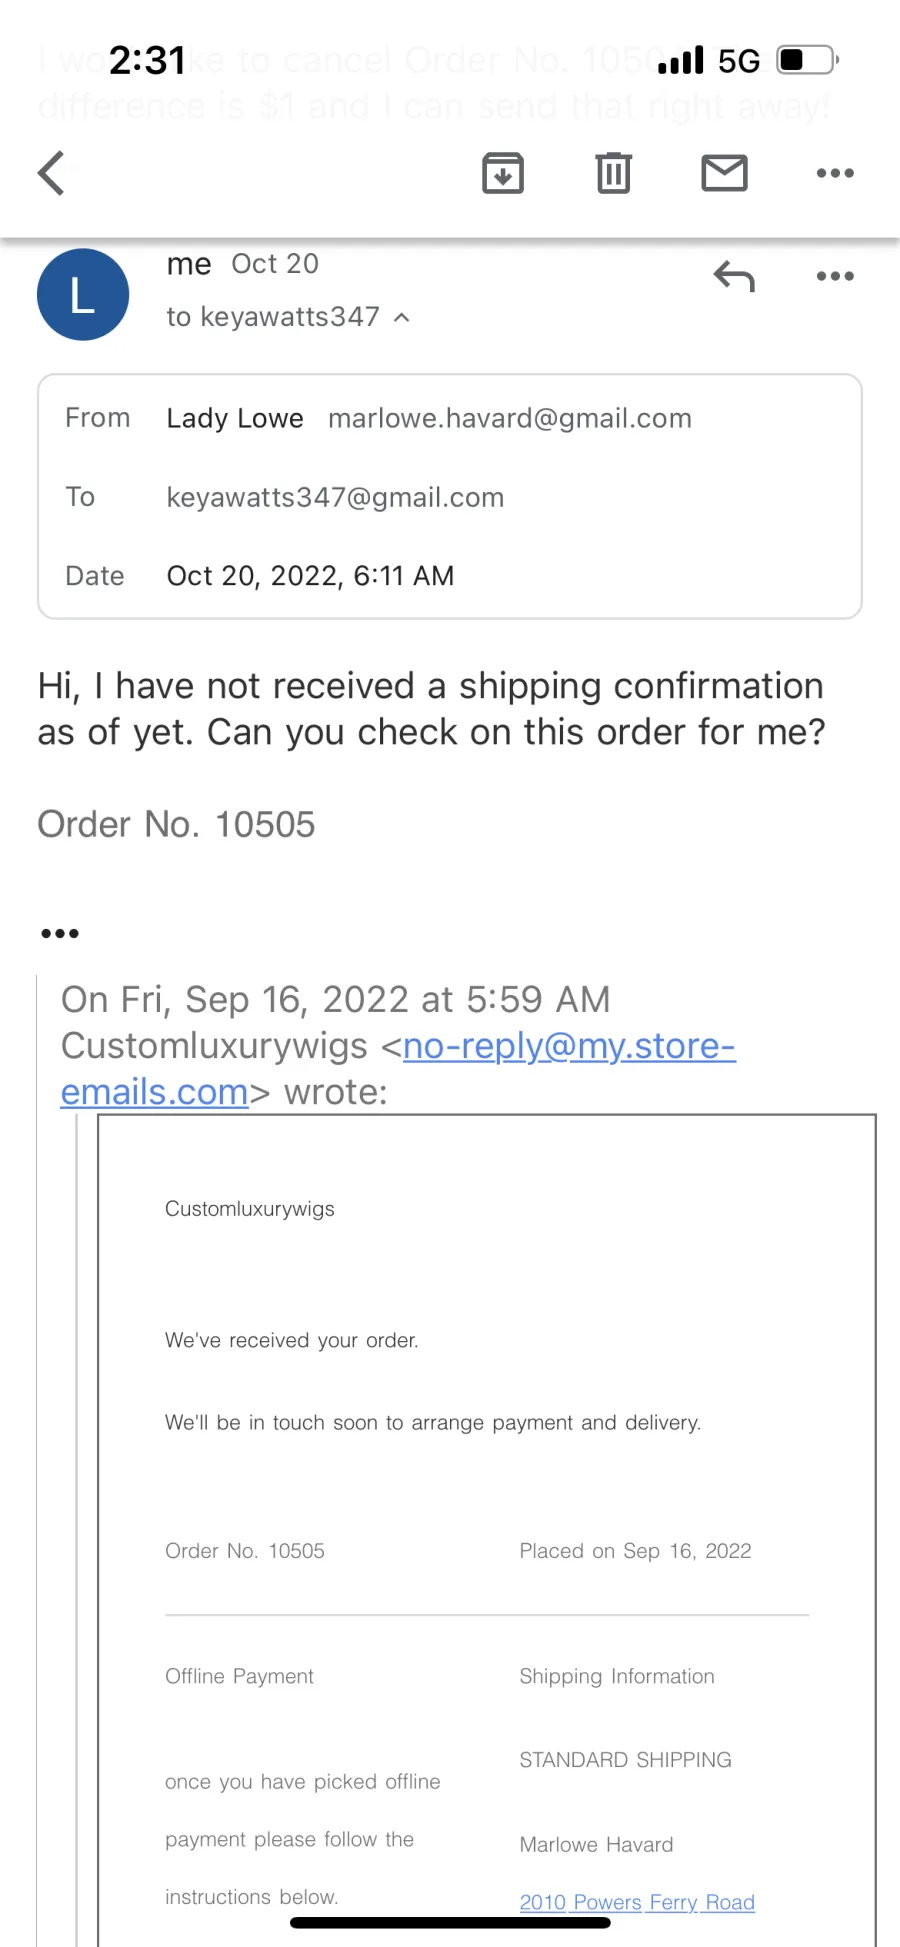900x1947 pixels.
Task: Collapse recipient details chevron next to keyawatts347
Action: (402, 318)
